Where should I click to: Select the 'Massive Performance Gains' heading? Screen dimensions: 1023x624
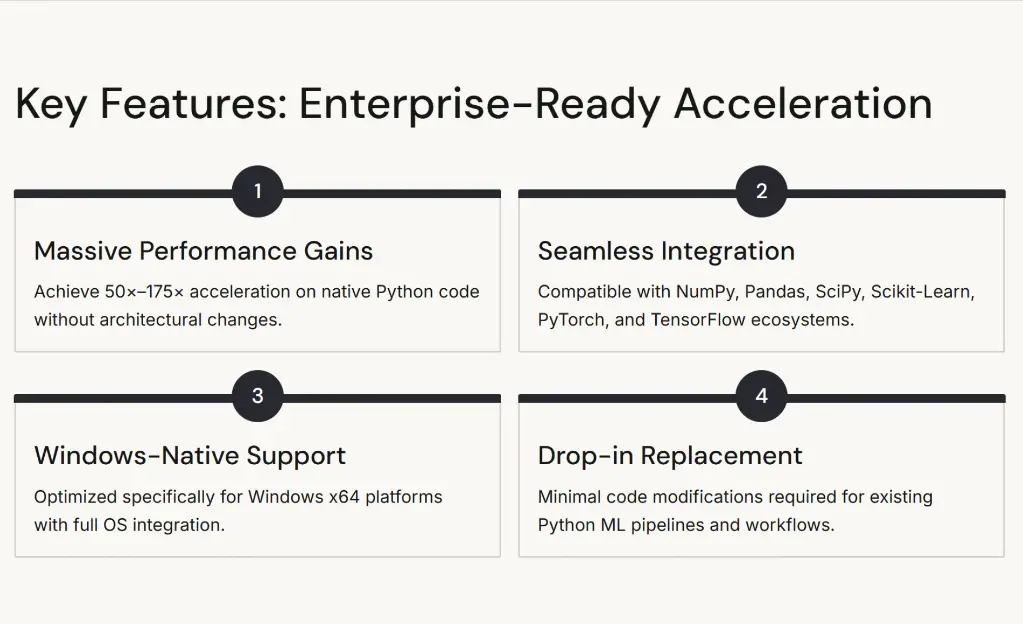coord(203,251)
